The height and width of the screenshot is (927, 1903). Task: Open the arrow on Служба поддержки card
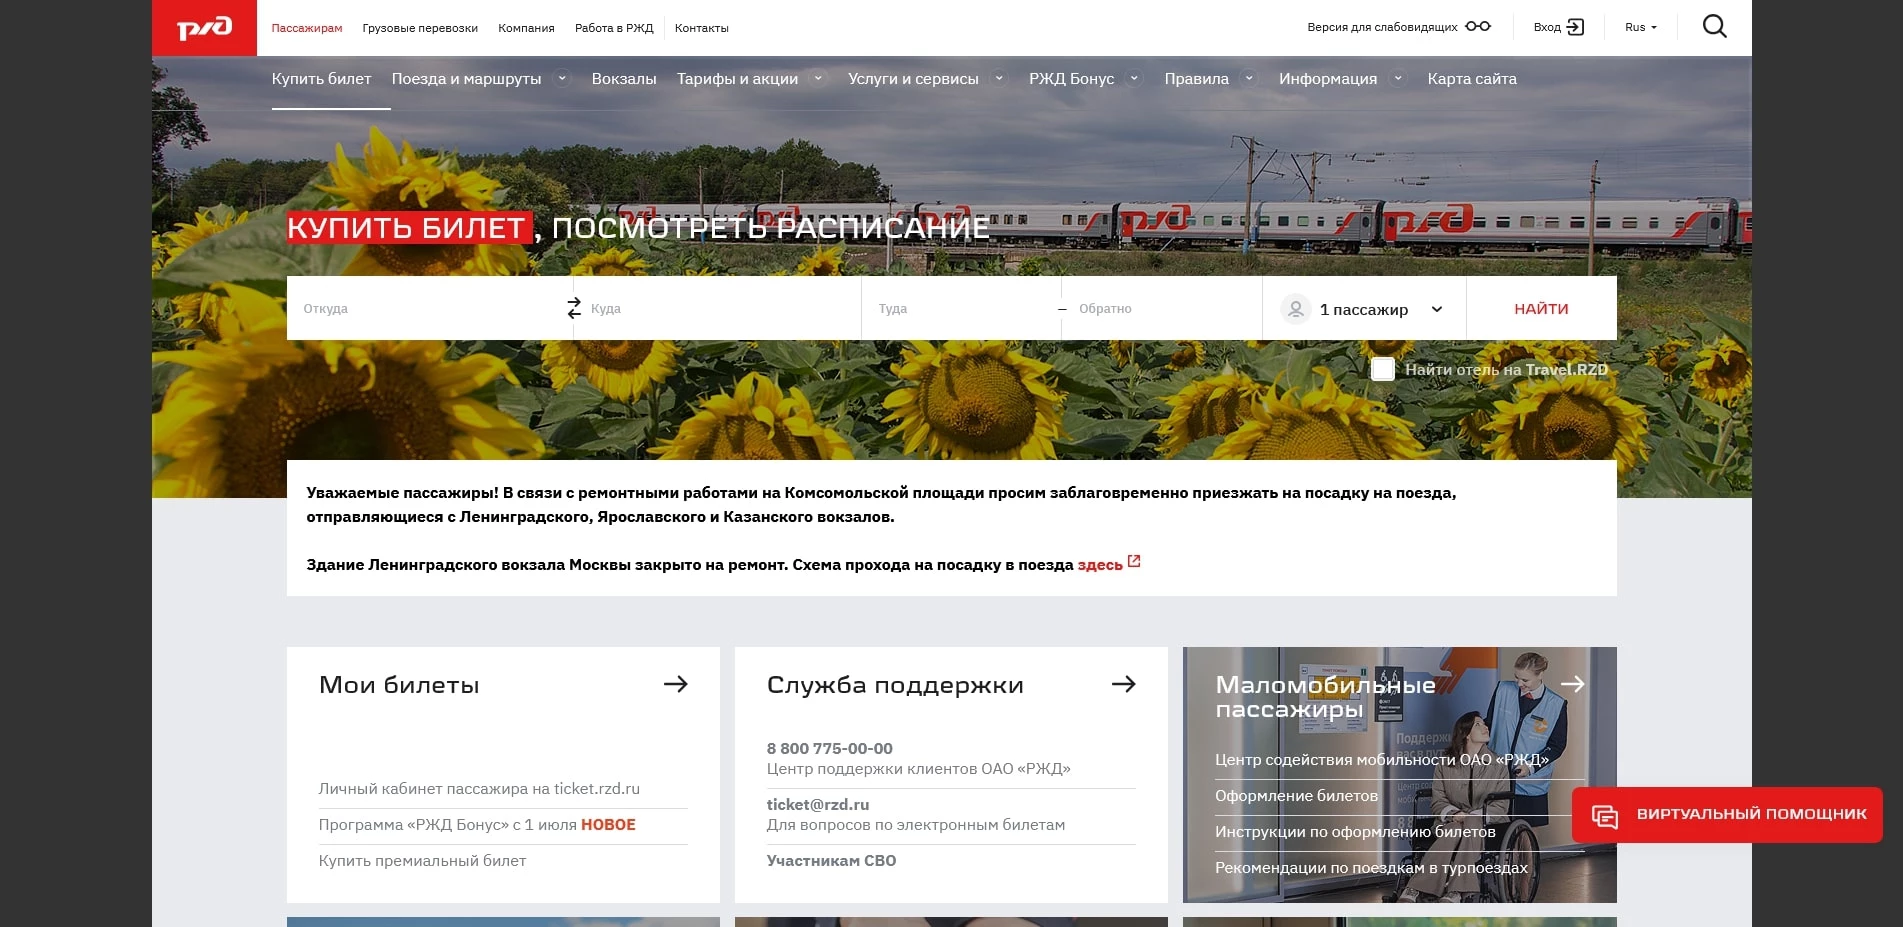(x=1126, y=684)
